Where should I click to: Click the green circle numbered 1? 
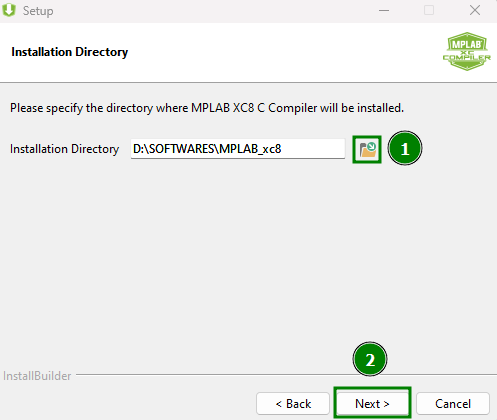[405, 148]
